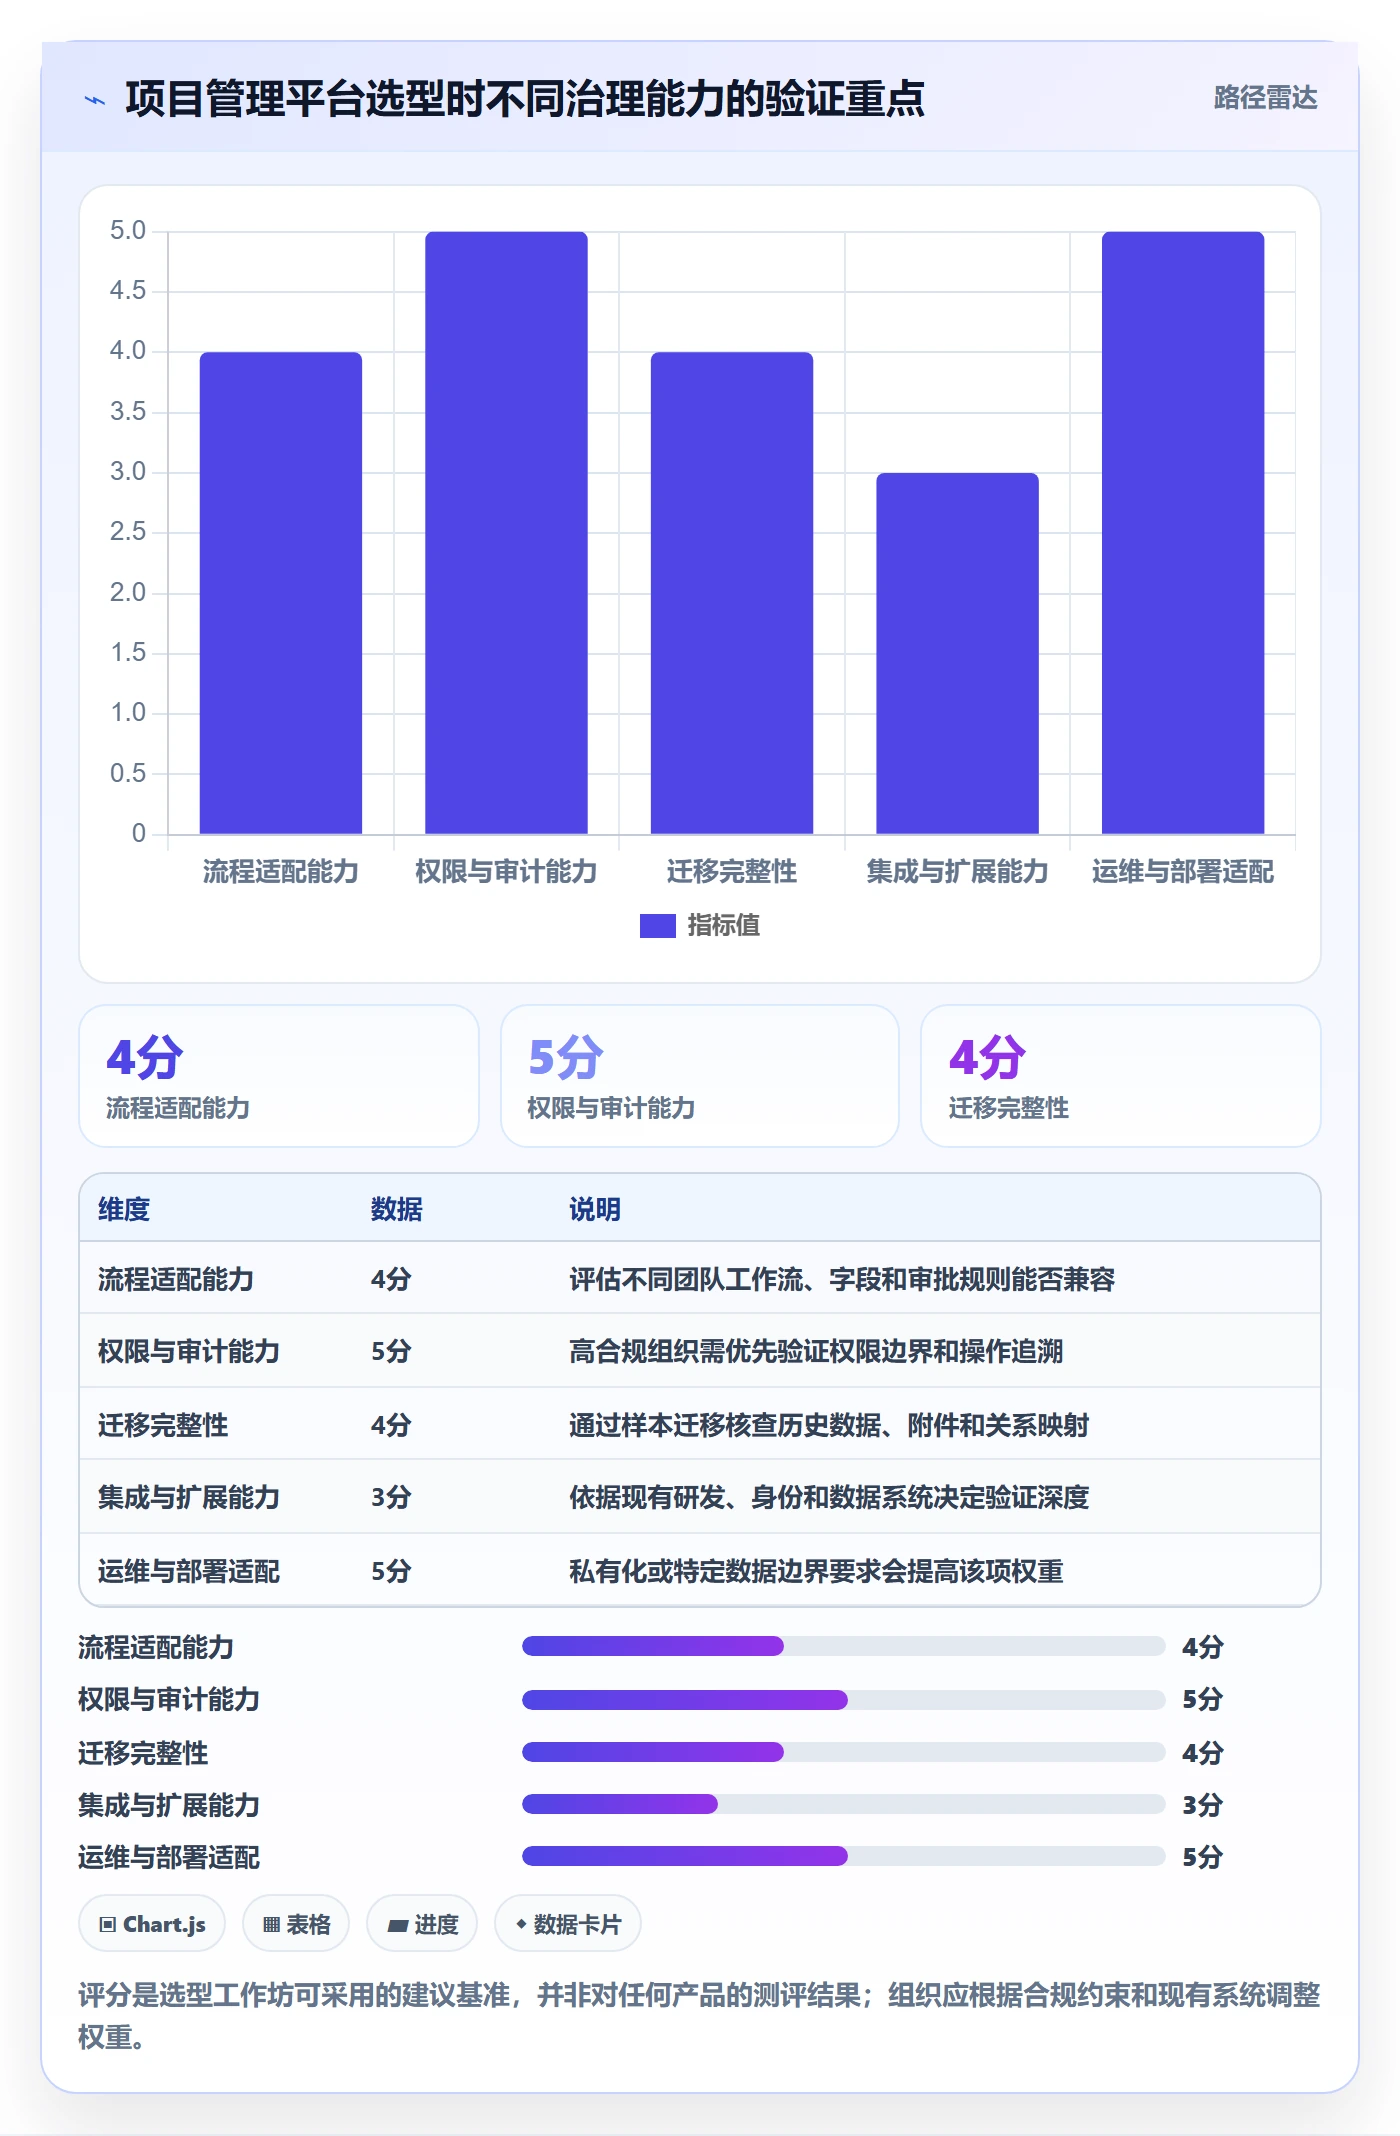The width and height of the screenshot is (1400, 2136).
Task: Select the Chart.js chip
Action: 152,1923
